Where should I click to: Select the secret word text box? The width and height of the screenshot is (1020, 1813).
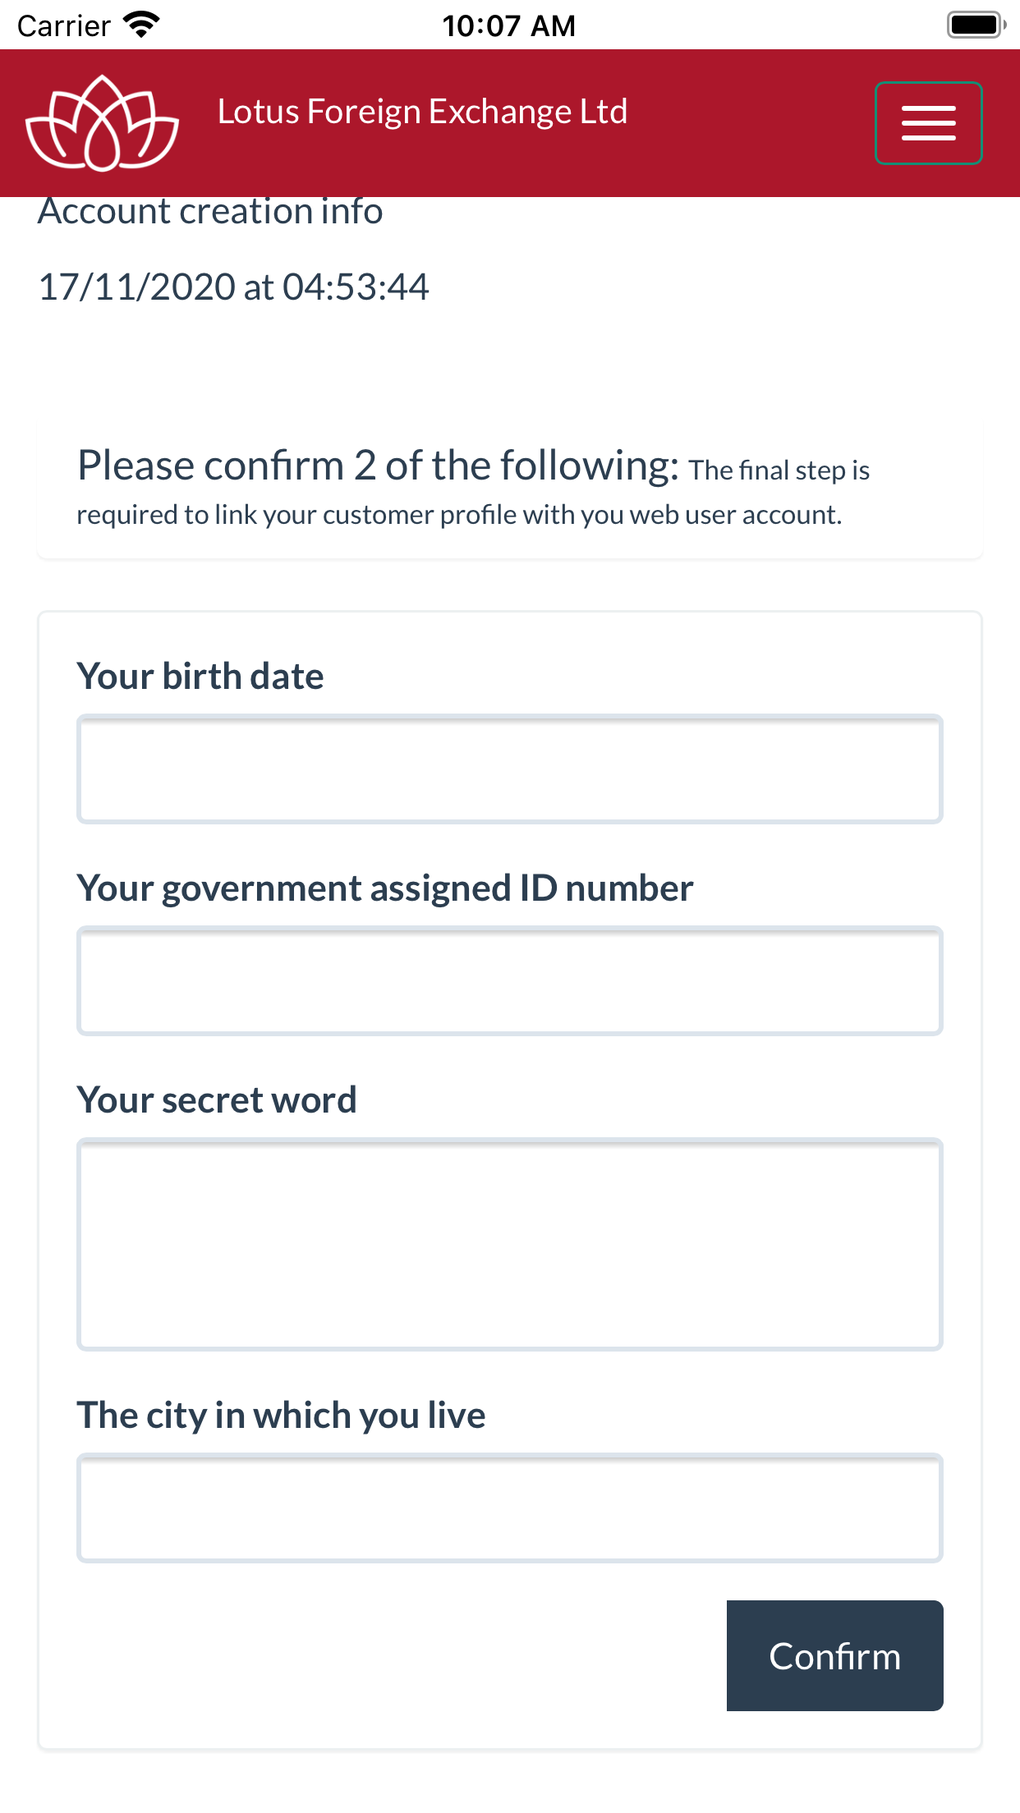coord(510,1244)
